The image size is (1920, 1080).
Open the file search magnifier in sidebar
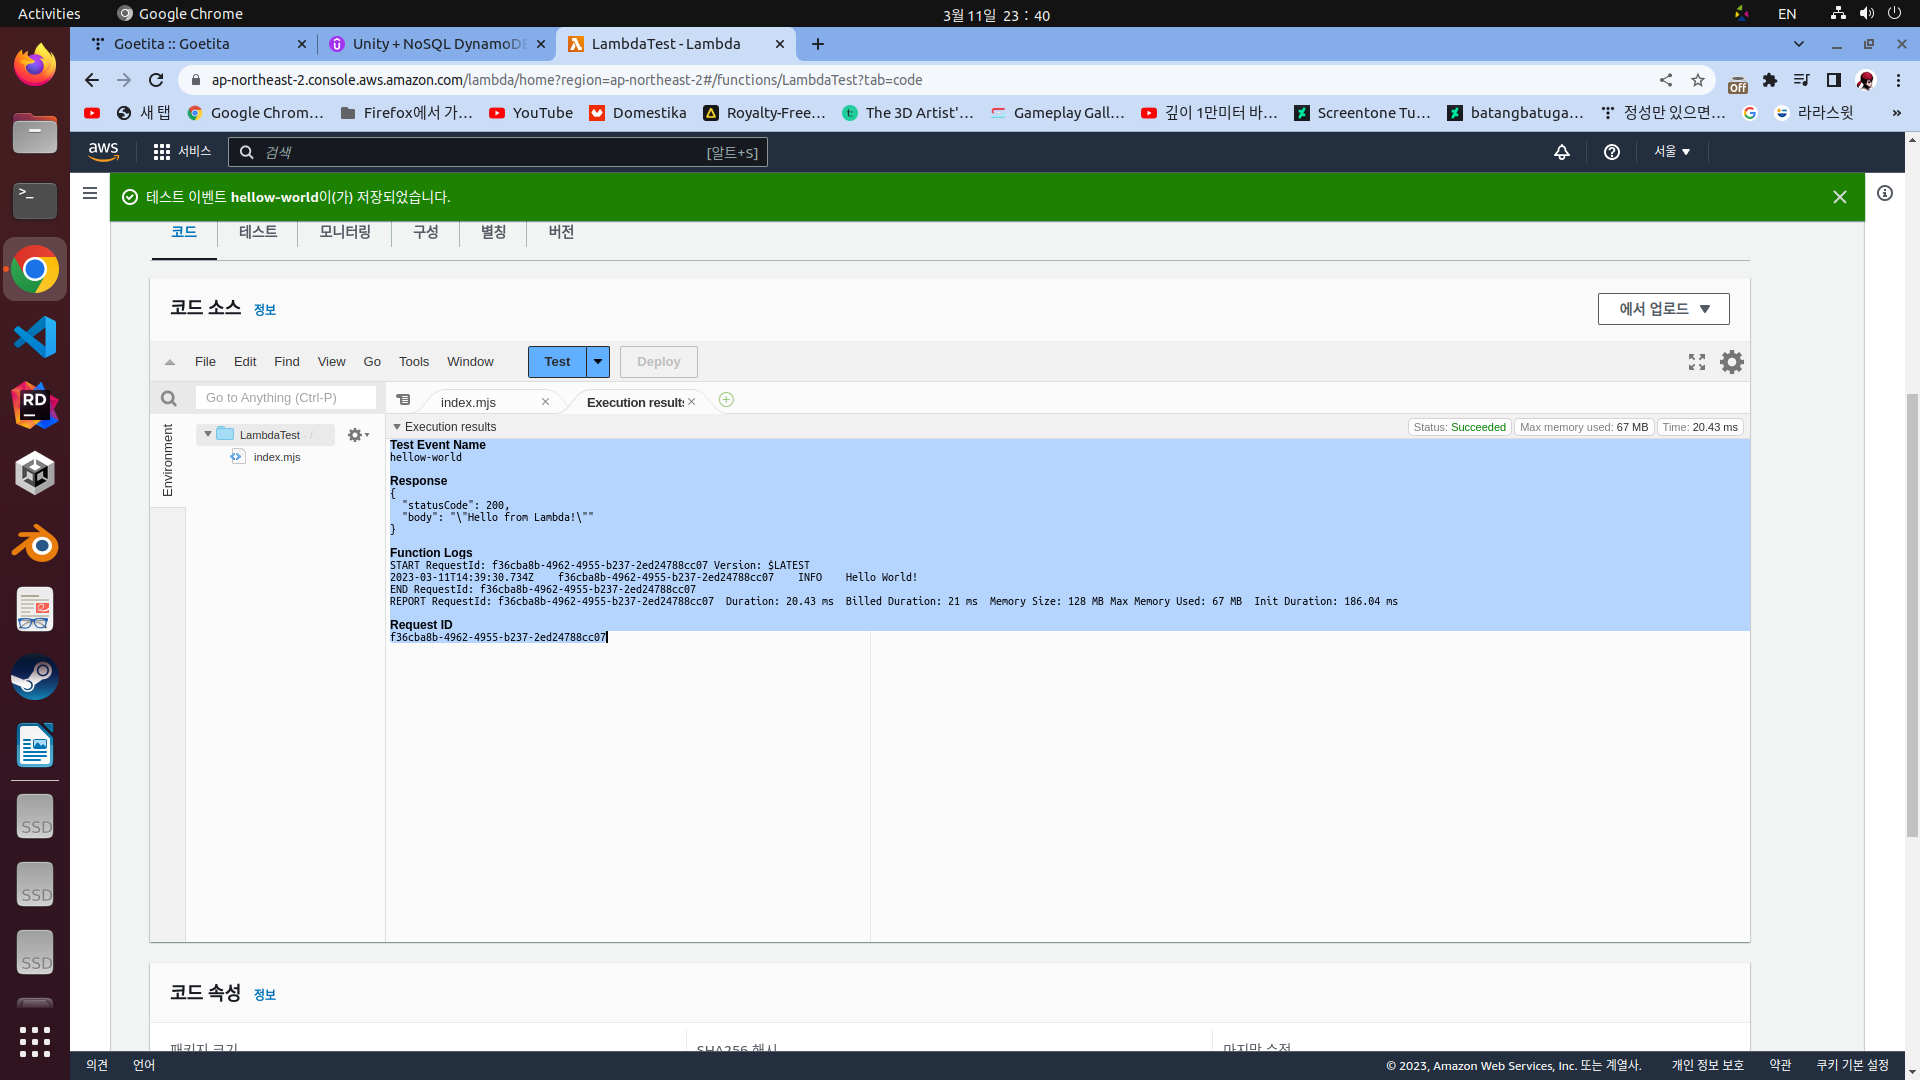pos(169,399)
